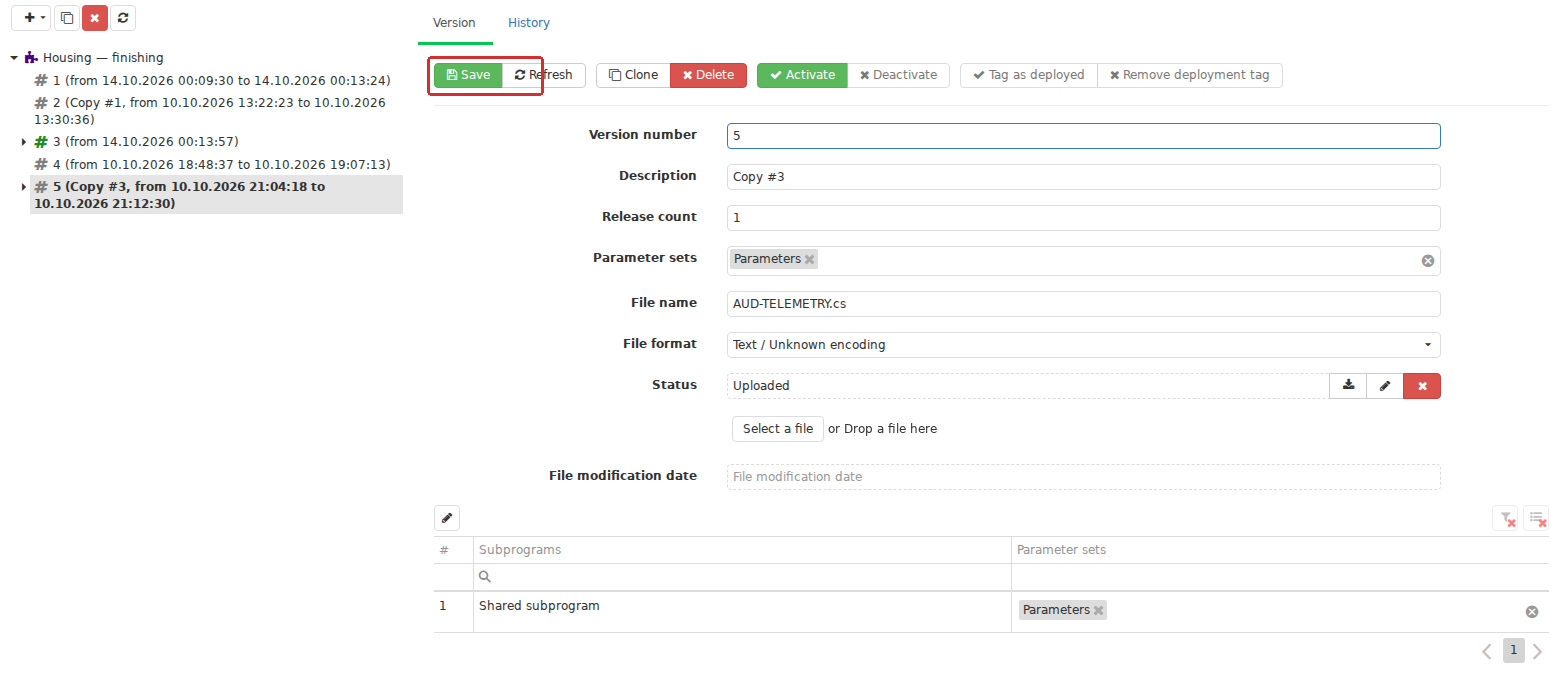Edit uploaded file with pencil icon
1559x673 pixels.
pos(1385,386)
